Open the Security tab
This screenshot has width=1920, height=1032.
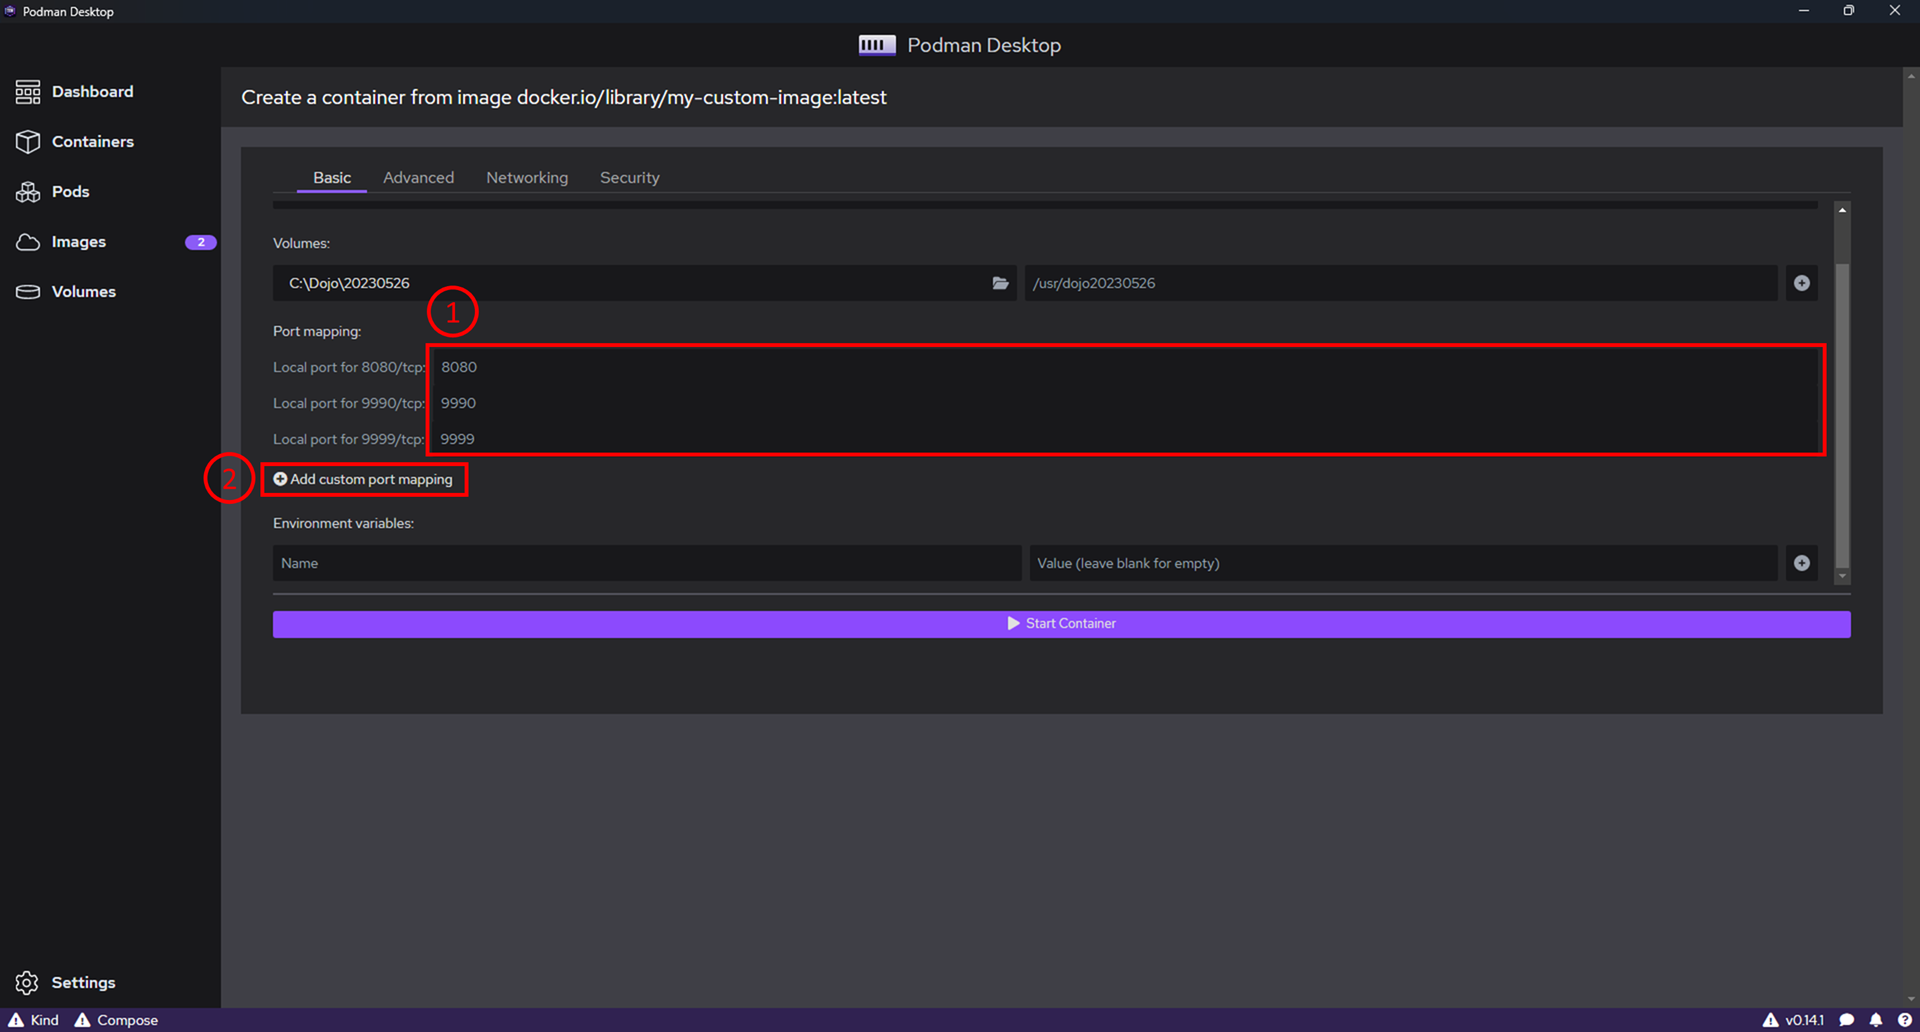(x=630, y=178)
